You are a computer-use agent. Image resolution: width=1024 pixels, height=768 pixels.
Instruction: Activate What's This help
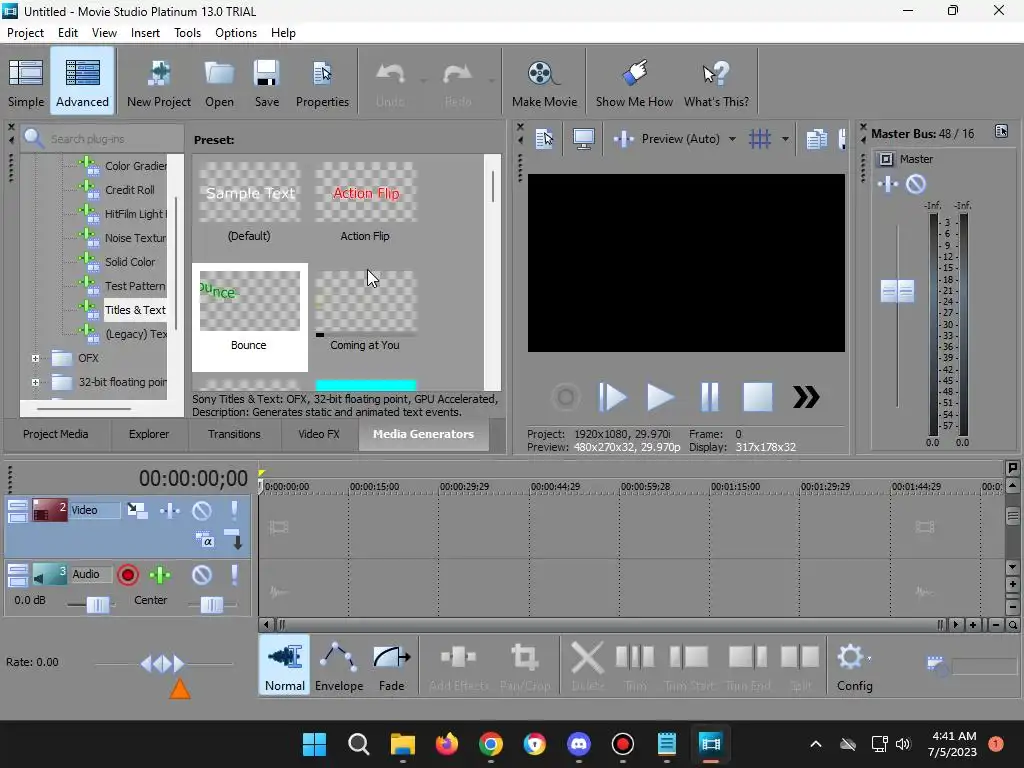(x=716, y=82)
